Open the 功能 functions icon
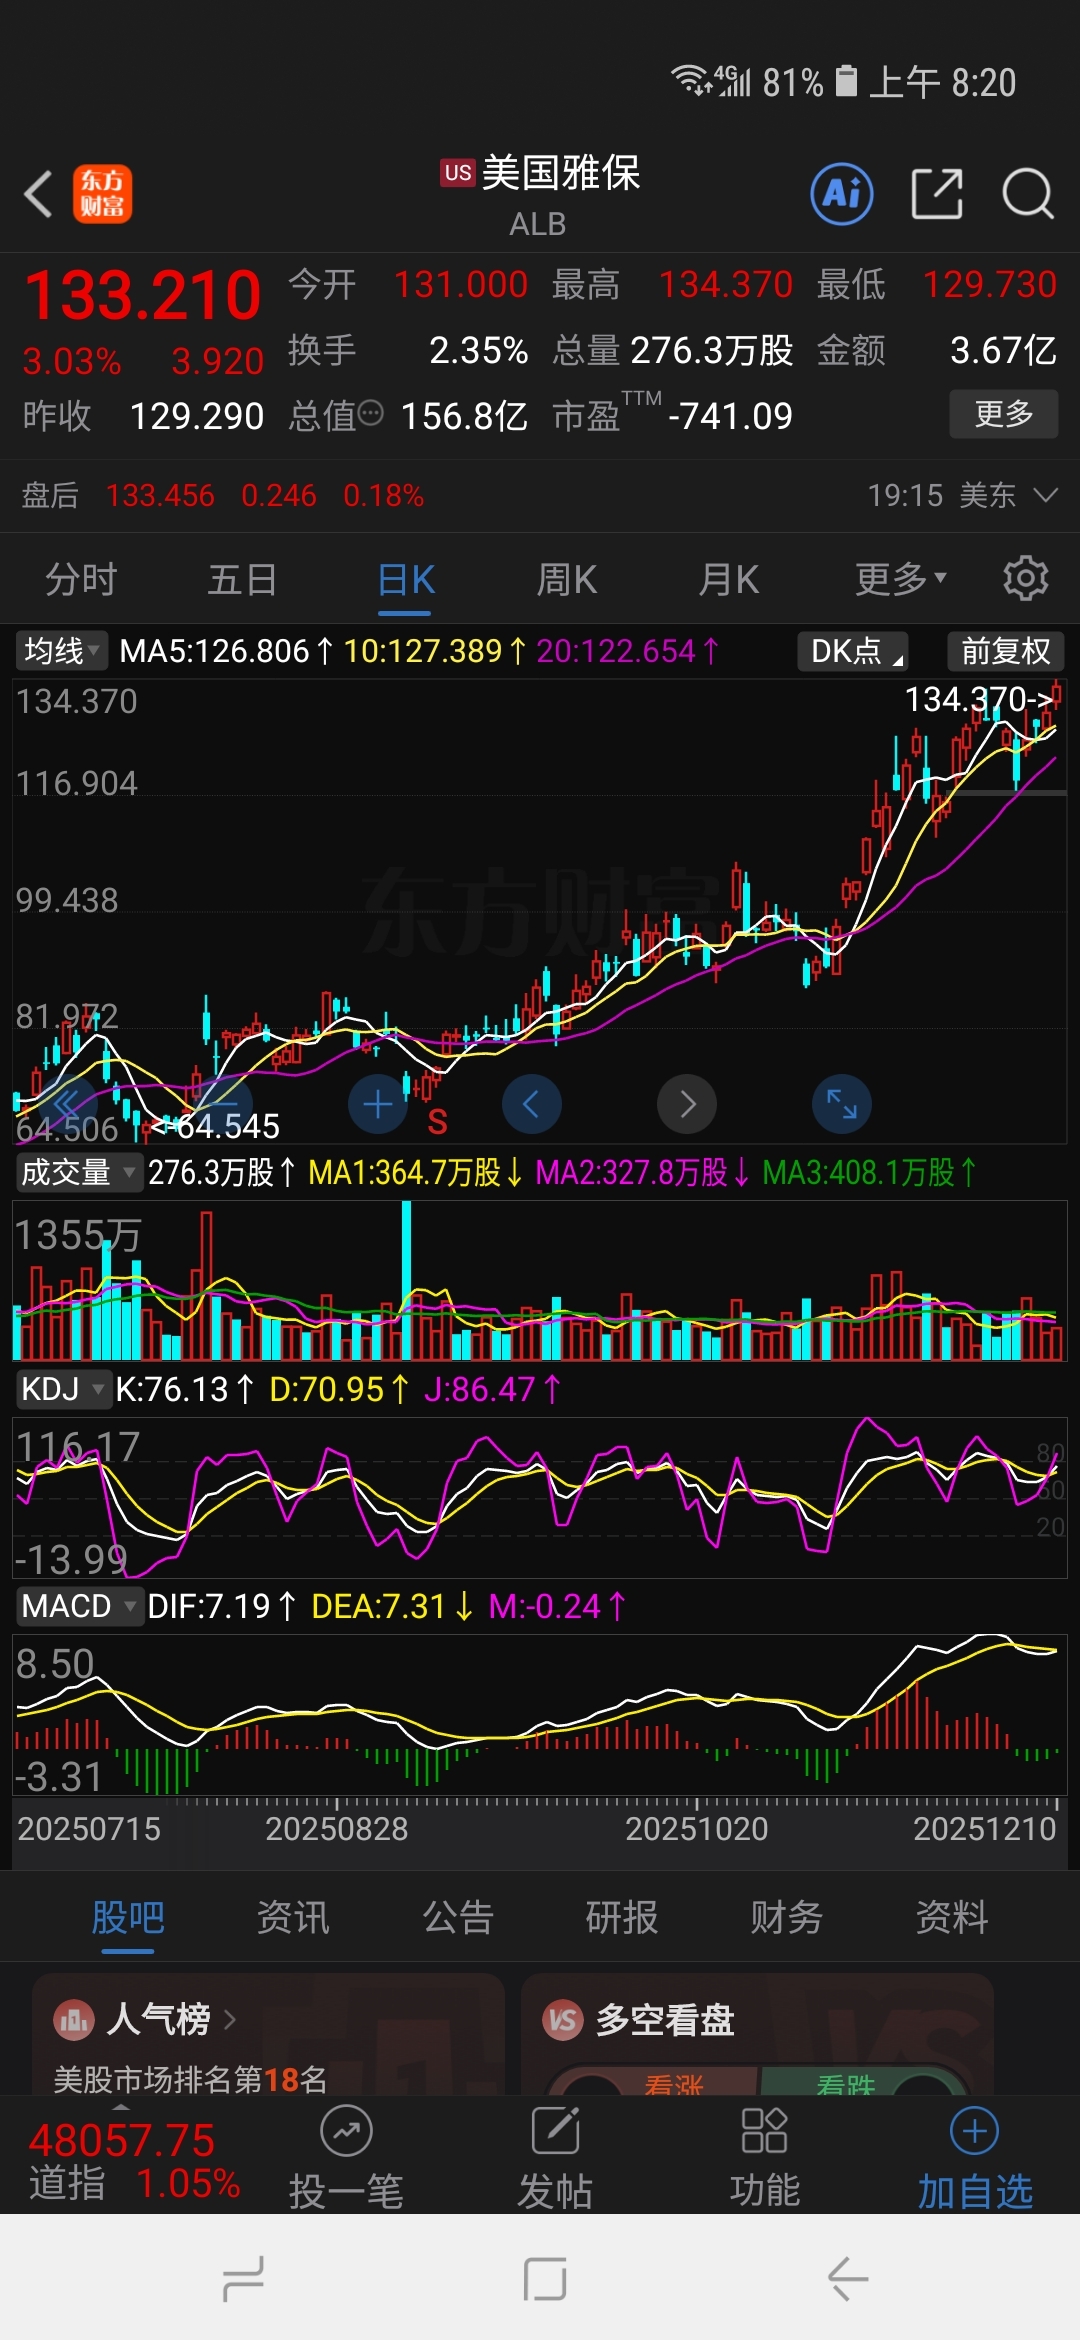 (765, 2132)
